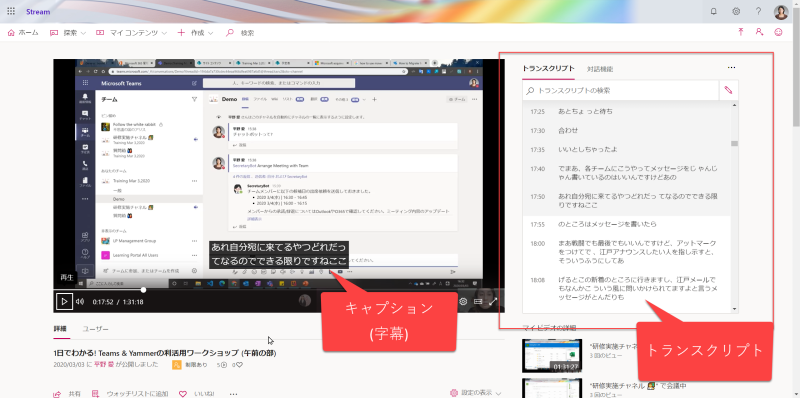Jump to transcript line 17:30 合わせ
This screenshot has height=398, width=800.
[627, 131]
